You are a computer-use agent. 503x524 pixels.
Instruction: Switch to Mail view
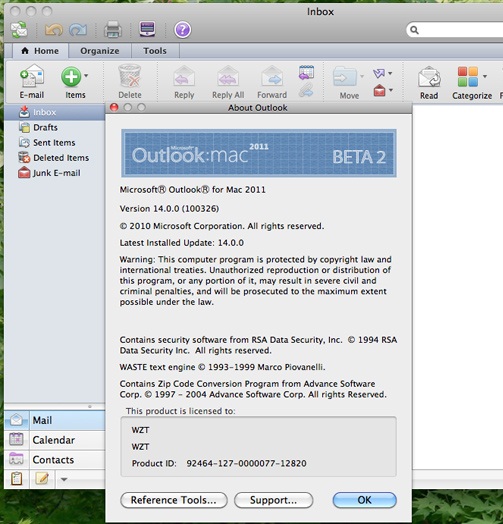point(55,420)
